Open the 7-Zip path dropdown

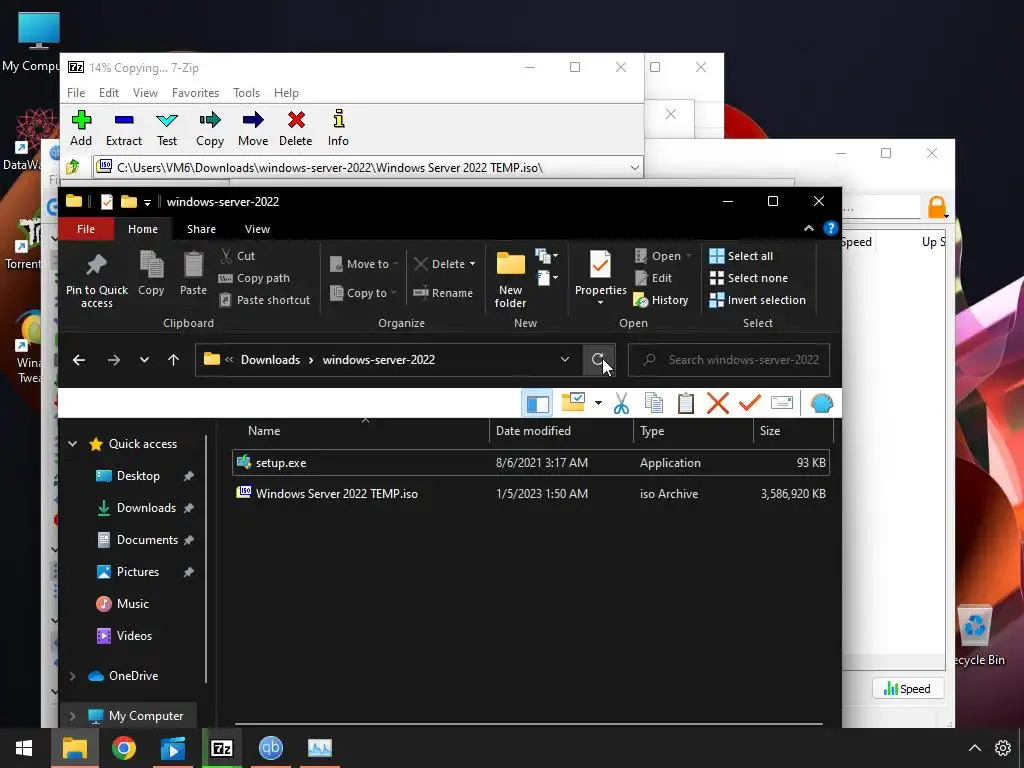[x=634, y=168]
